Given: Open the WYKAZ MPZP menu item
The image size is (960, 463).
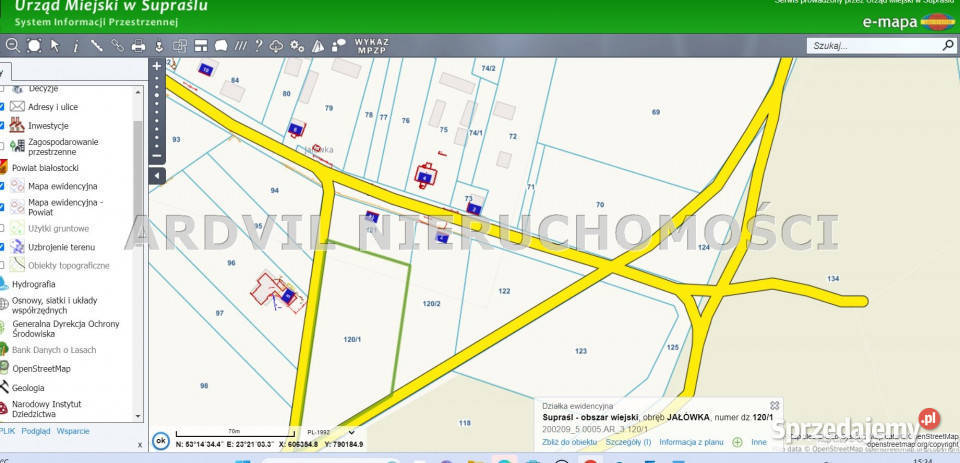Looking at the screenshot, I should pyautogui.click(x=371, y=45).
